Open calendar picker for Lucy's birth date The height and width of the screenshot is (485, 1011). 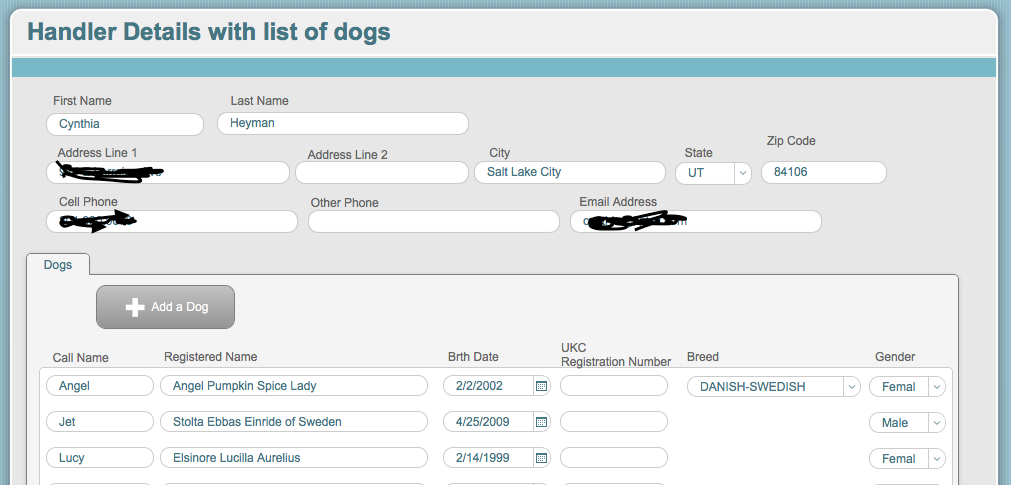tap(542, 458)
